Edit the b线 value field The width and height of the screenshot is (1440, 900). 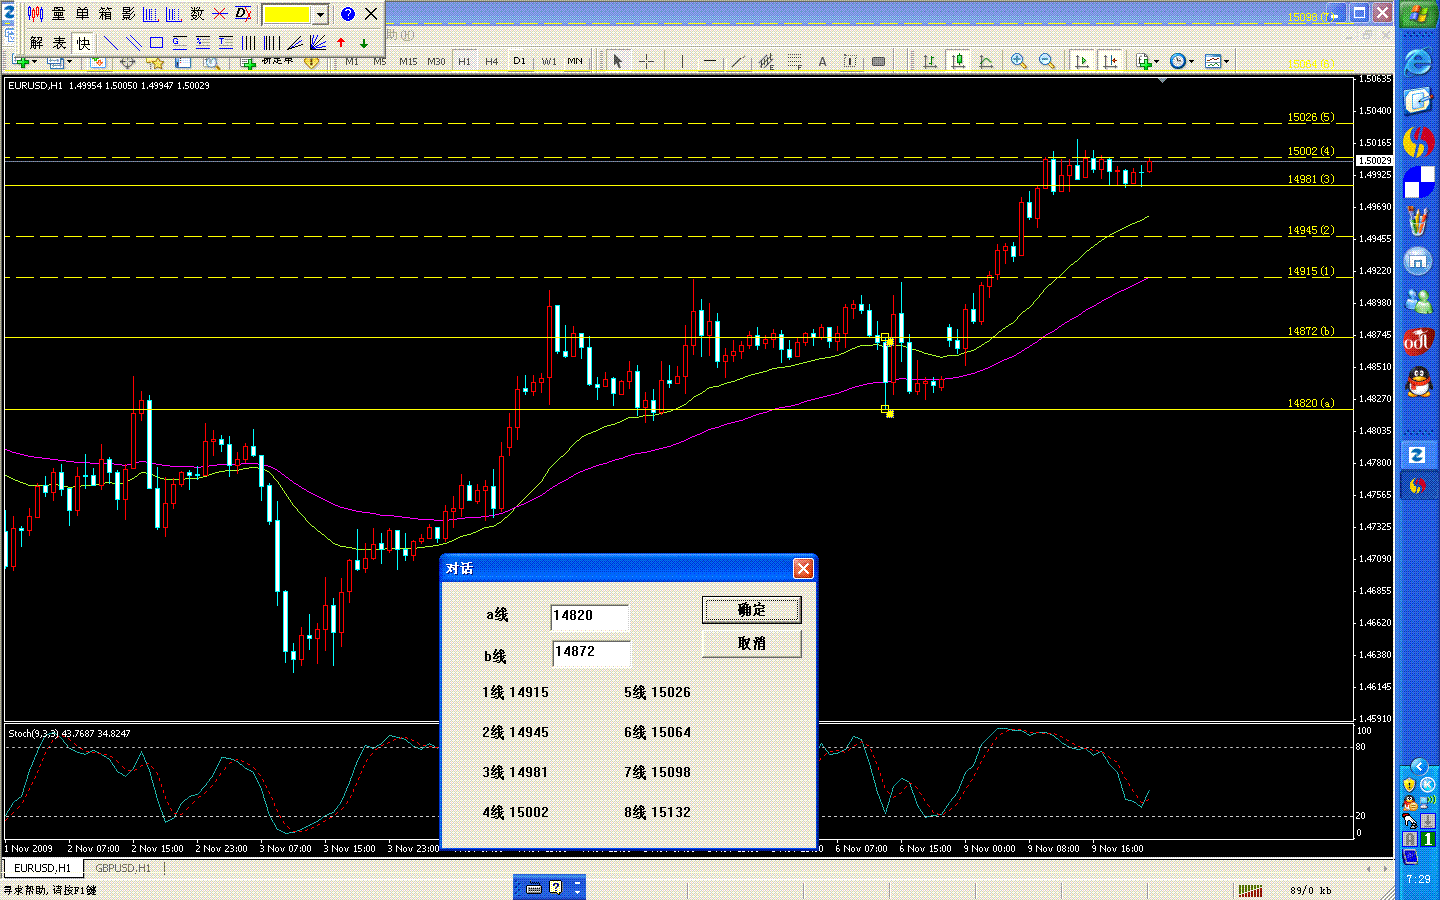point(591,653)
